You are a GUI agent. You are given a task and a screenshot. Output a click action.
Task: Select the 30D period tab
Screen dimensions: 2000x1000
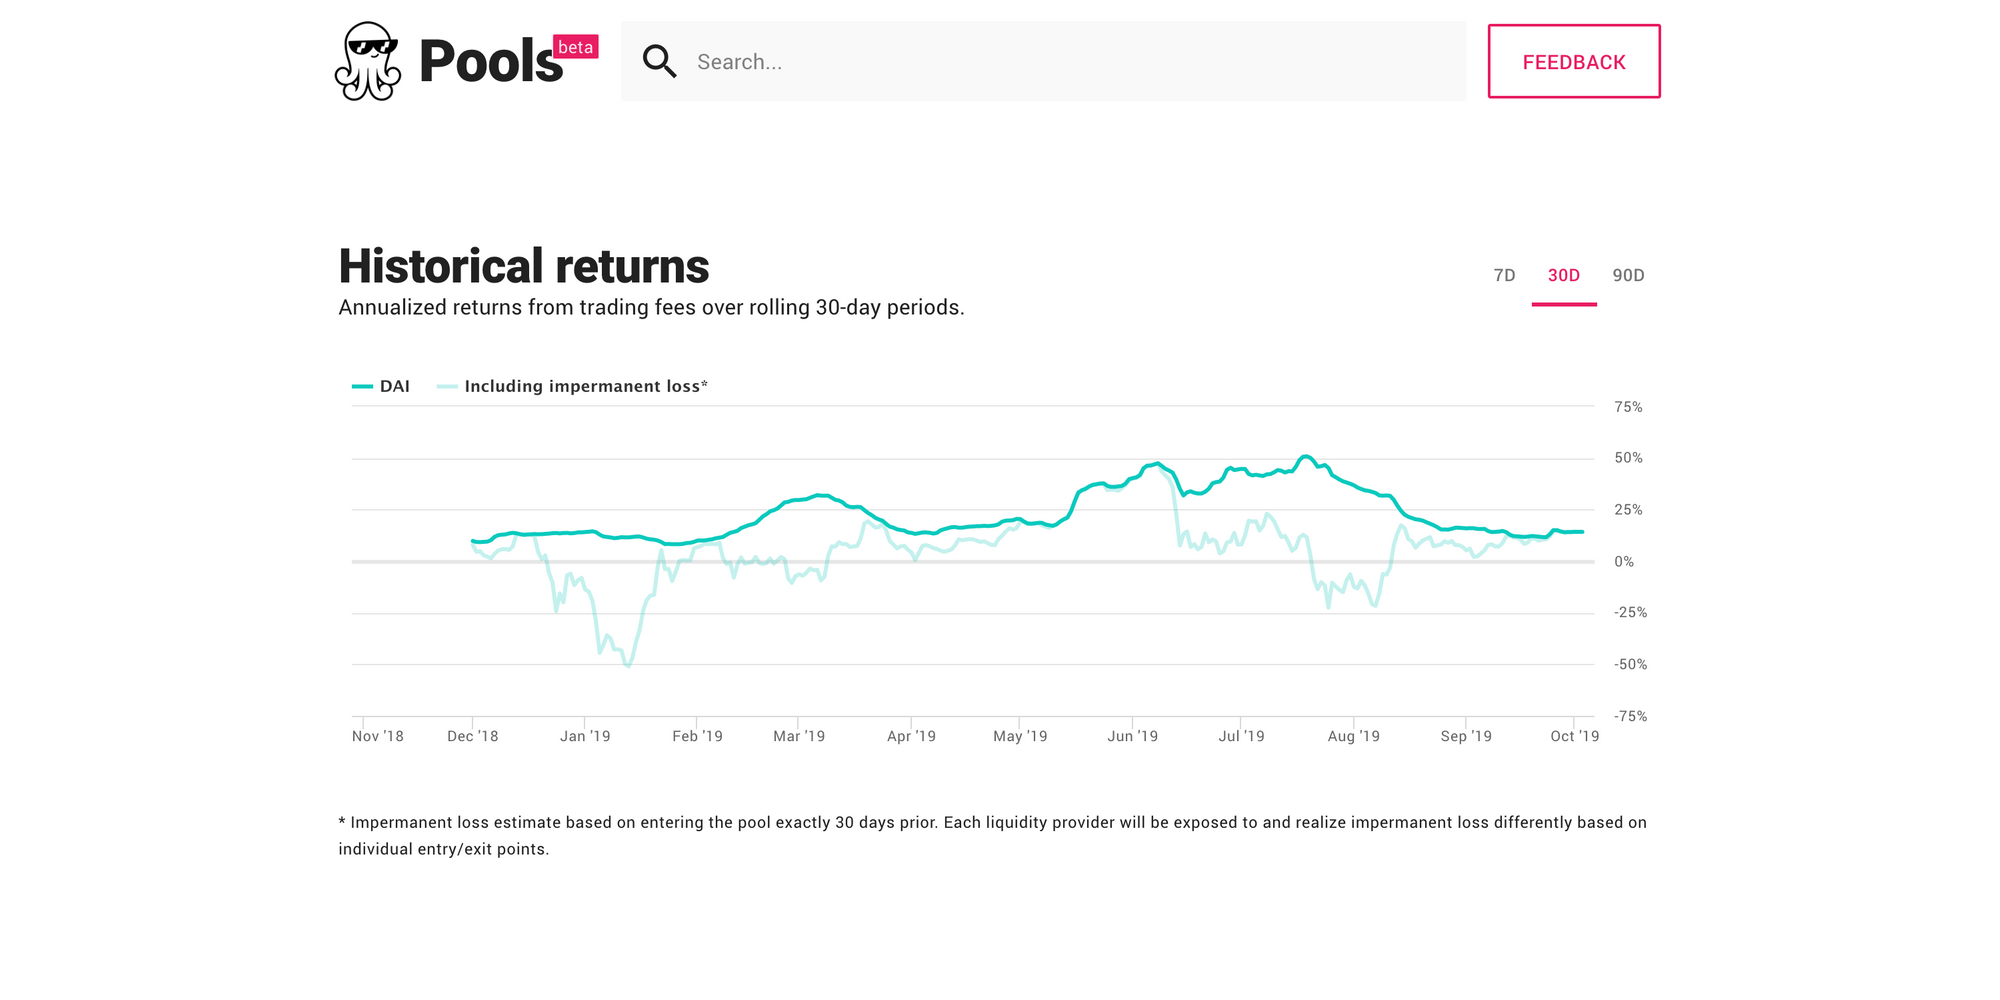click(x=1564, y=275)
